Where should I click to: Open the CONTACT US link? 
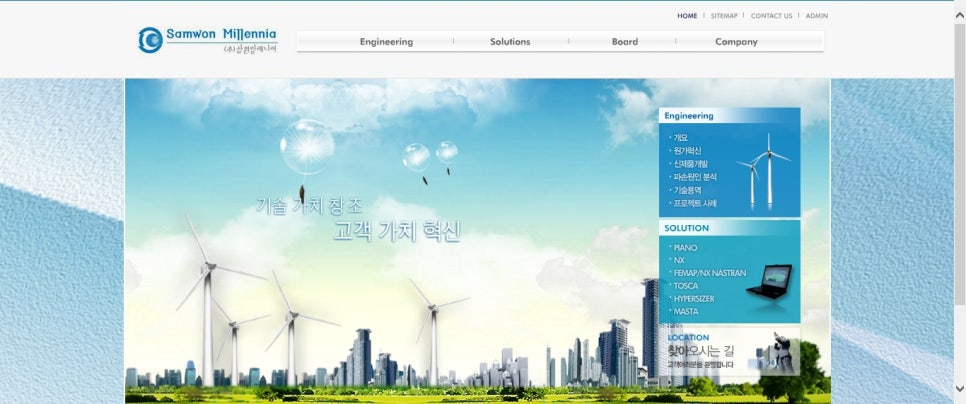pyautogui.click(x=771, y=16)
